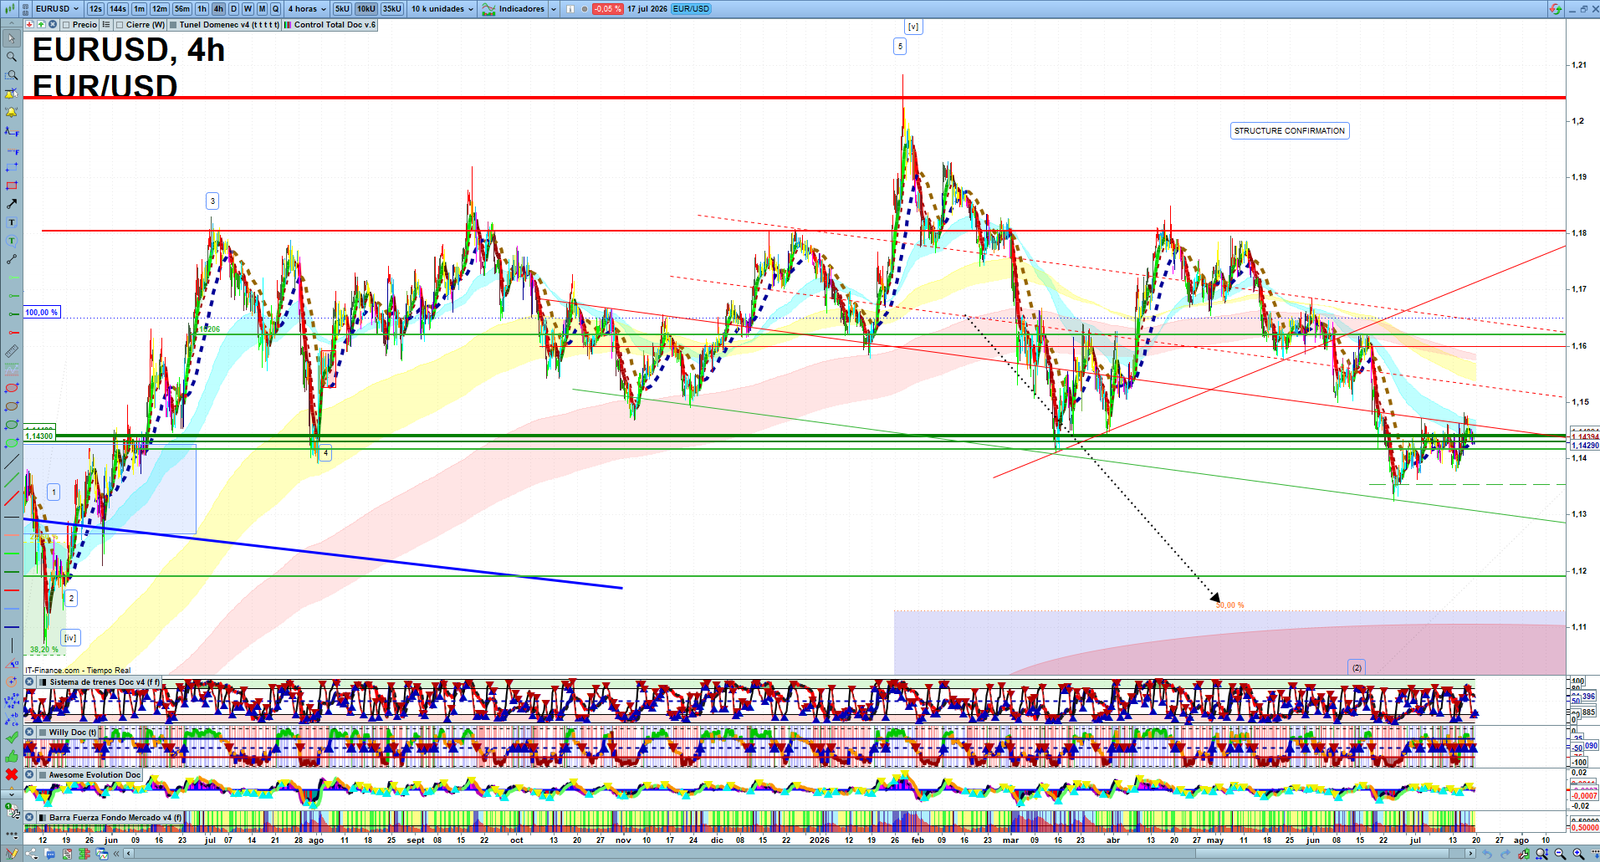Click the -0,05 % change indicator
1600x862 pixels.
[x=607, y=9]
